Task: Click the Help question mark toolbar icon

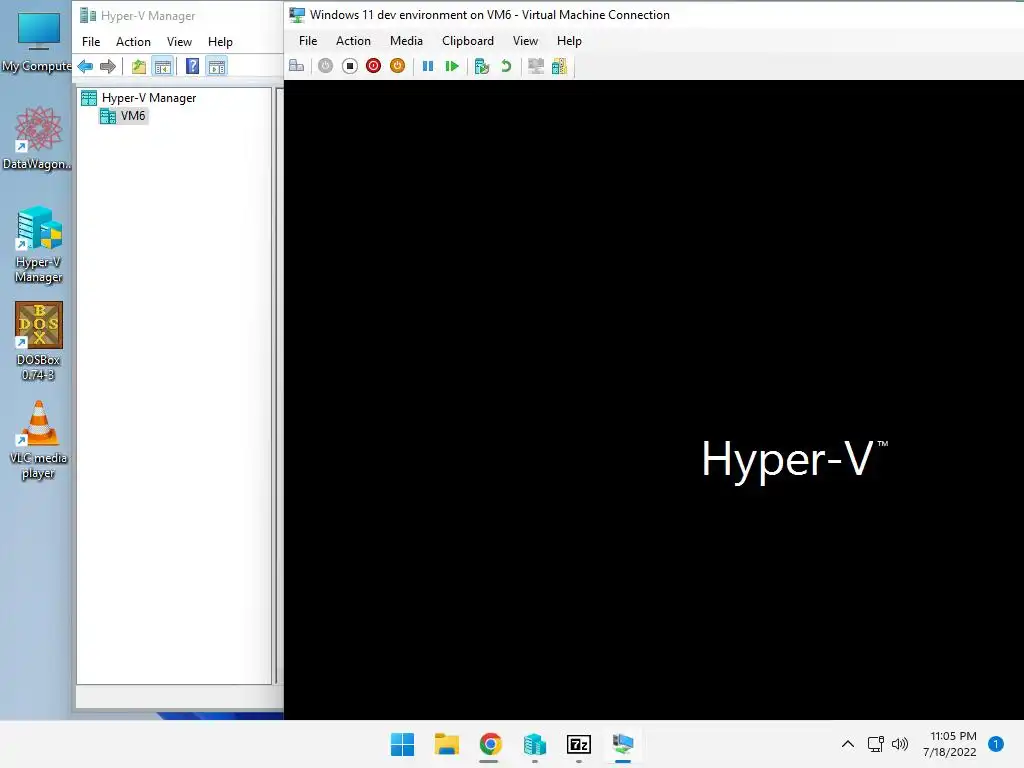Action: point(192,66)
